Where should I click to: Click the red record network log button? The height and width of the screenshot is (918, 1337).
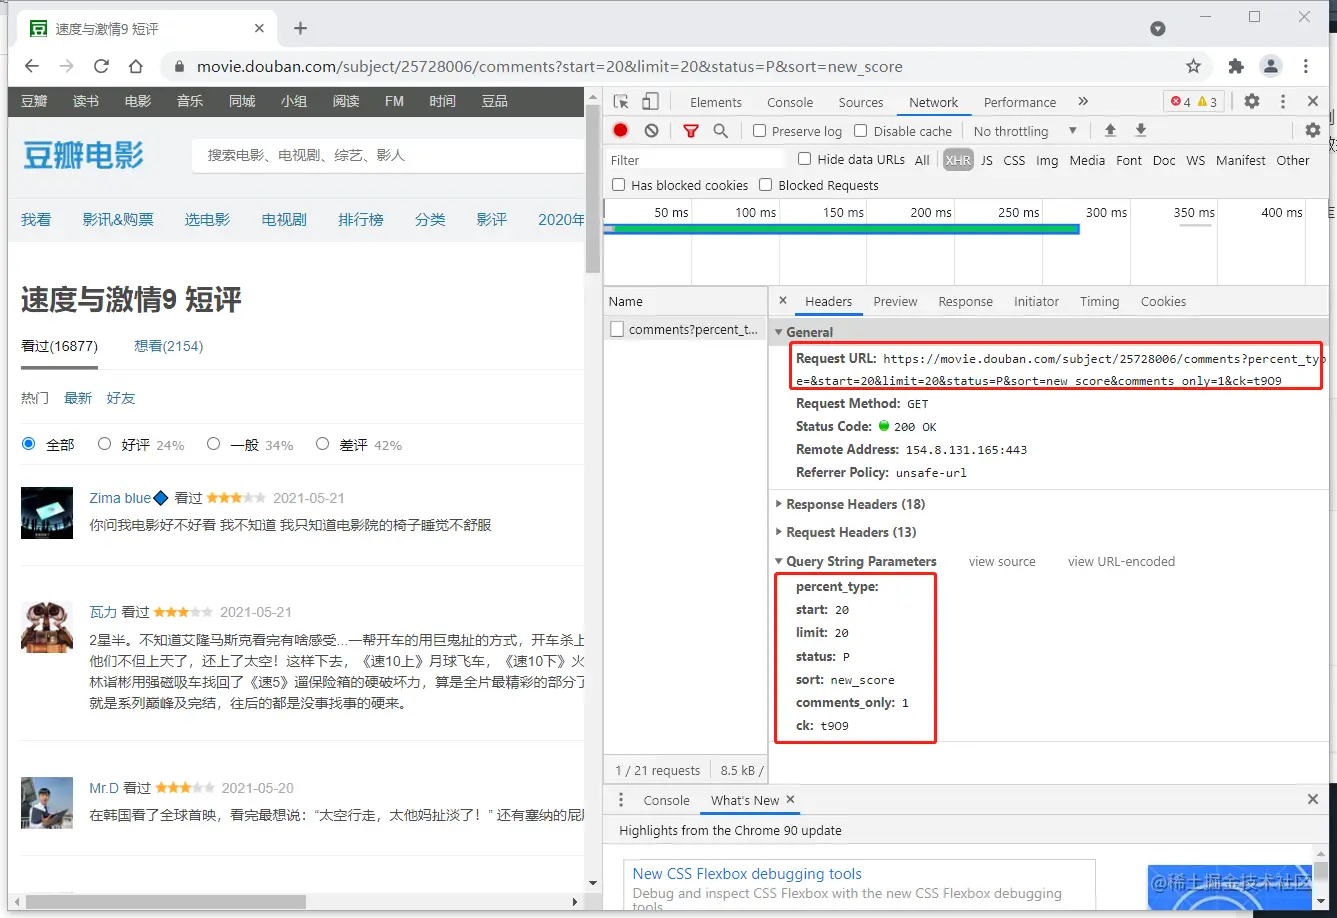(x=621, y=130)
